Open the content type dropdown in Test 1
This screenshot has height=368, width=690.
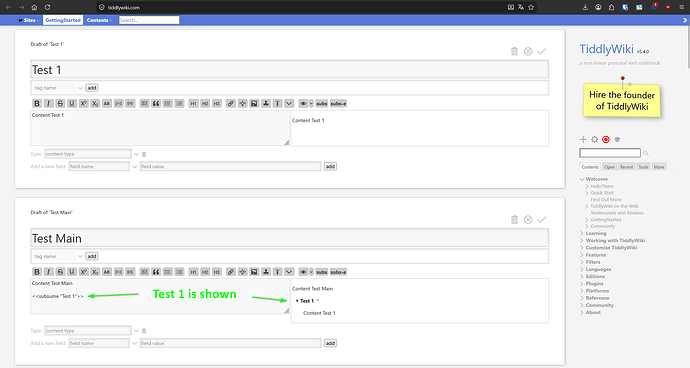tap(136, 154)
